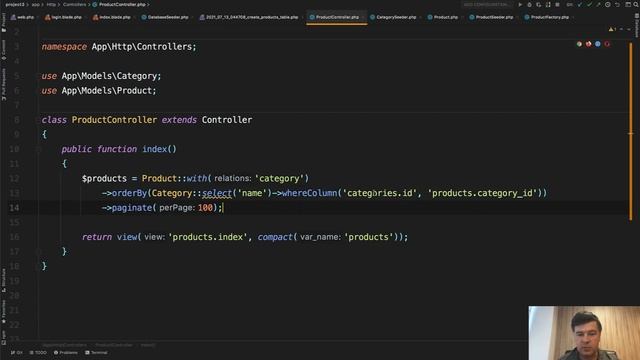Click the Stop square icon in toolbar
The width and height of the screenshot is (640, 360).
point(557,4)
